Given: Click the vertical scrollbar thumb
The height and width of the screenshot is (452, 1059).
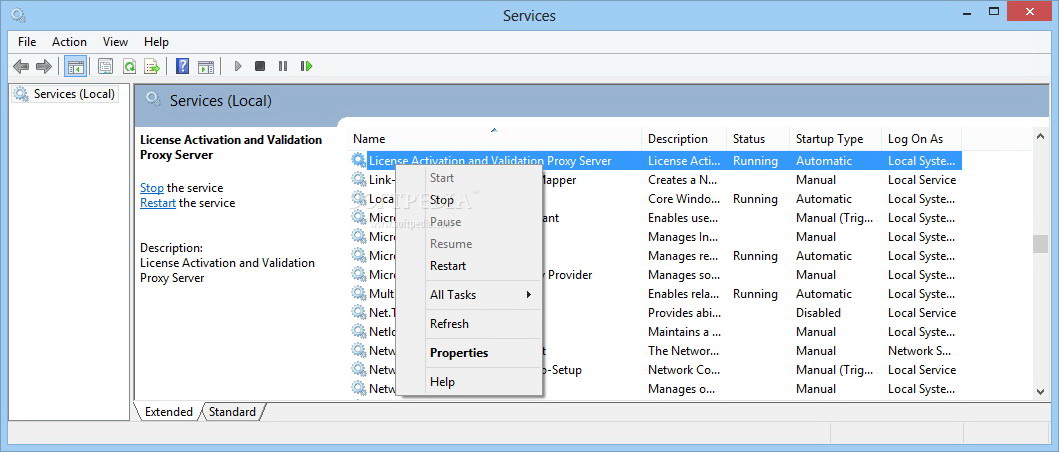Looking at the screenshot, I should pyautogui.click(x=1040, y=244).
